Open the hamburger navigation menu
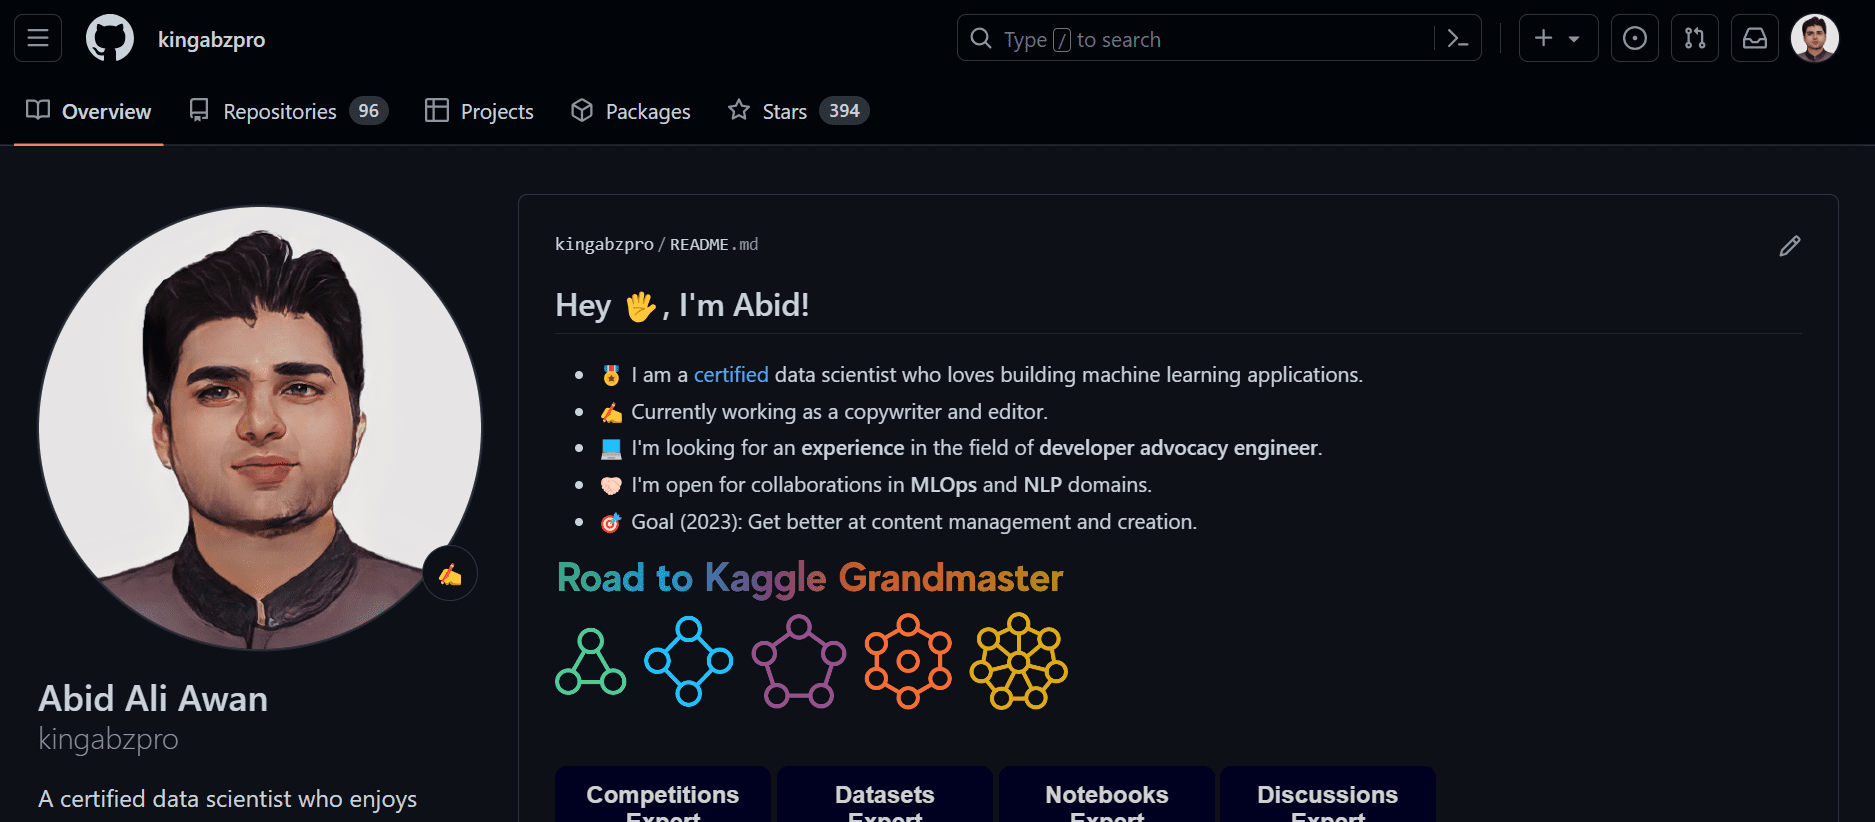The image size is (1875, 822). [38, 38]
